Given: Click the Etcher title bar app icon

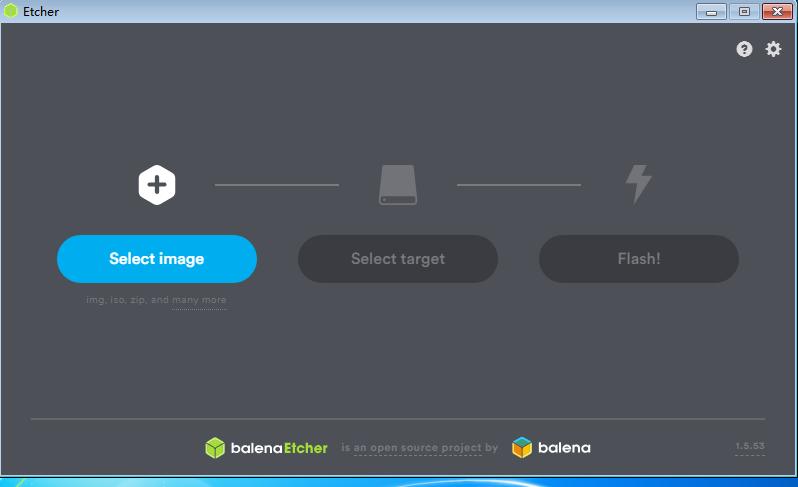Looking at the screenshot, I should coord(11,11).
